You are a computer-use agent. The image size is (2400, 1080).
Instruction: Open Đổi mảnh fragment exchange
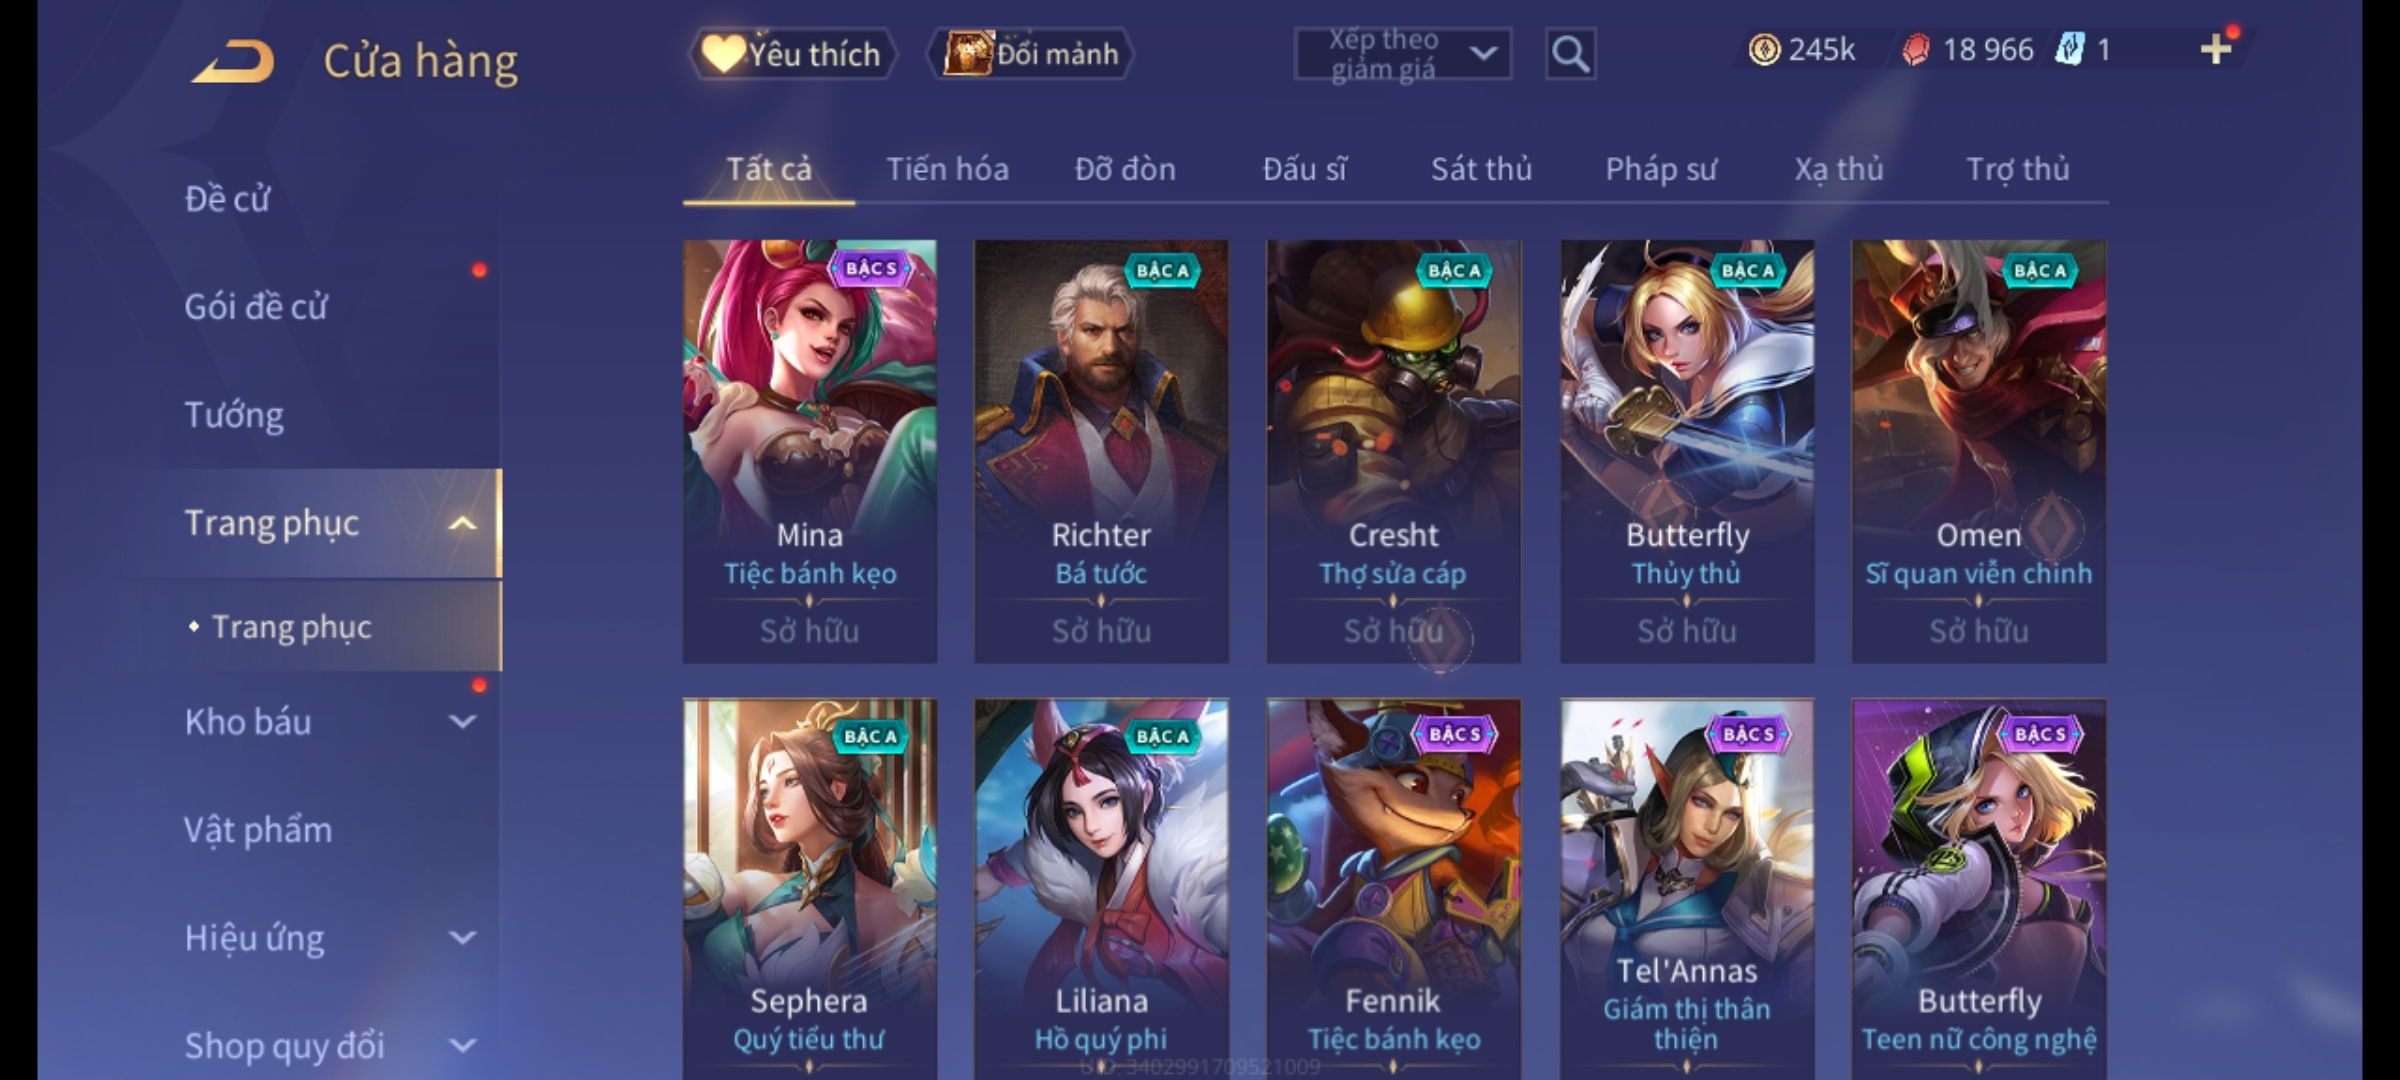point(1031,54)
